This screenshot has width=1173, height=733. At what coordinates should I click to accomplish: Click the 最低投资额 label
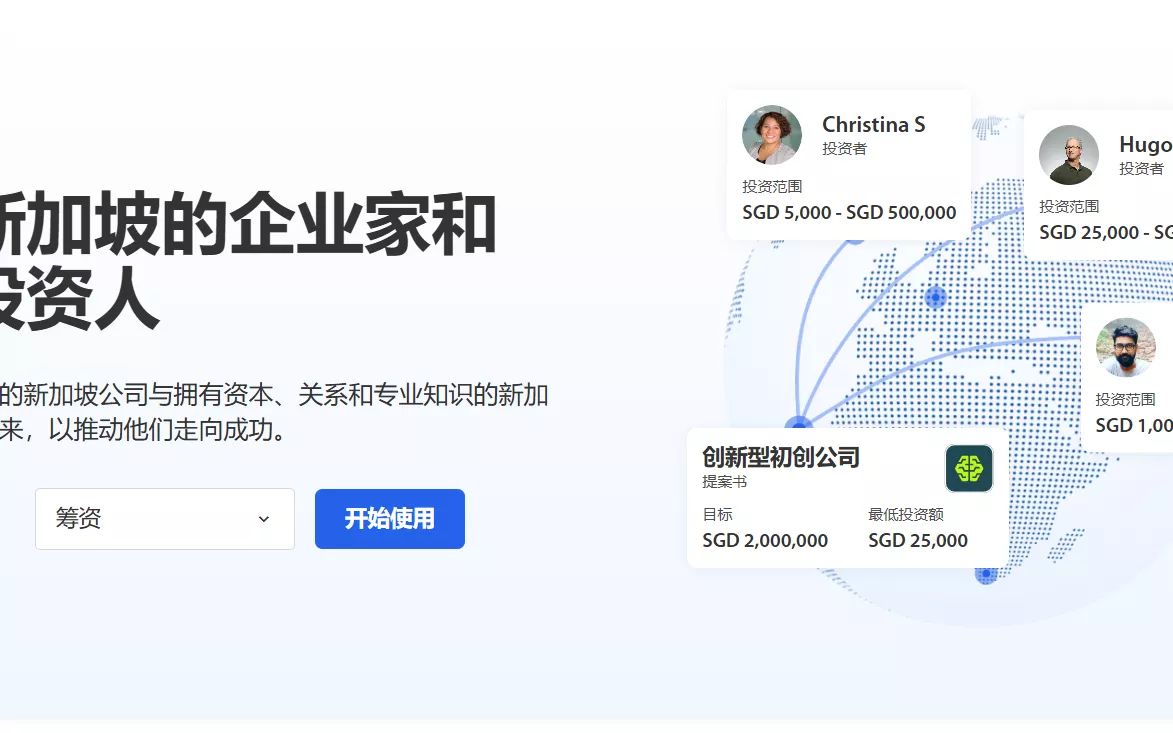tap(906, 515)
